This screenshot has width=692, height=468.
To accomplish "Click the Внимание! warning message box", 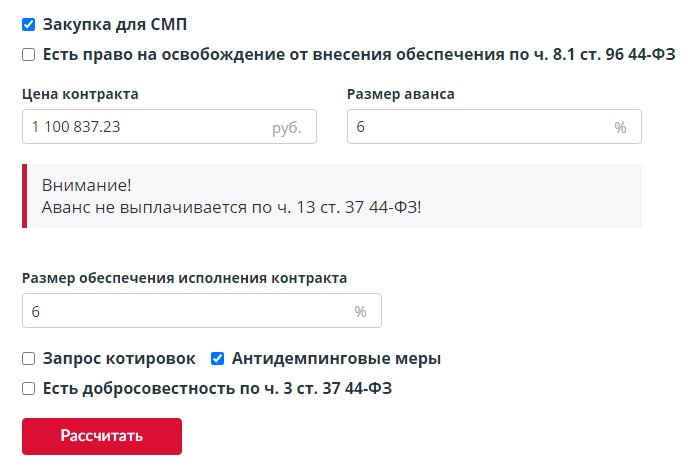I will tap(330, 197).
